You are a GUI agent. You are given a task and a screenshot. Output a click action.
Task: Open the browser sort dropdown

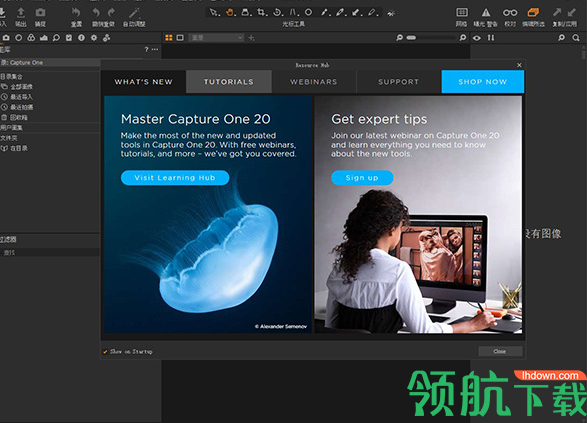[216, 38]
